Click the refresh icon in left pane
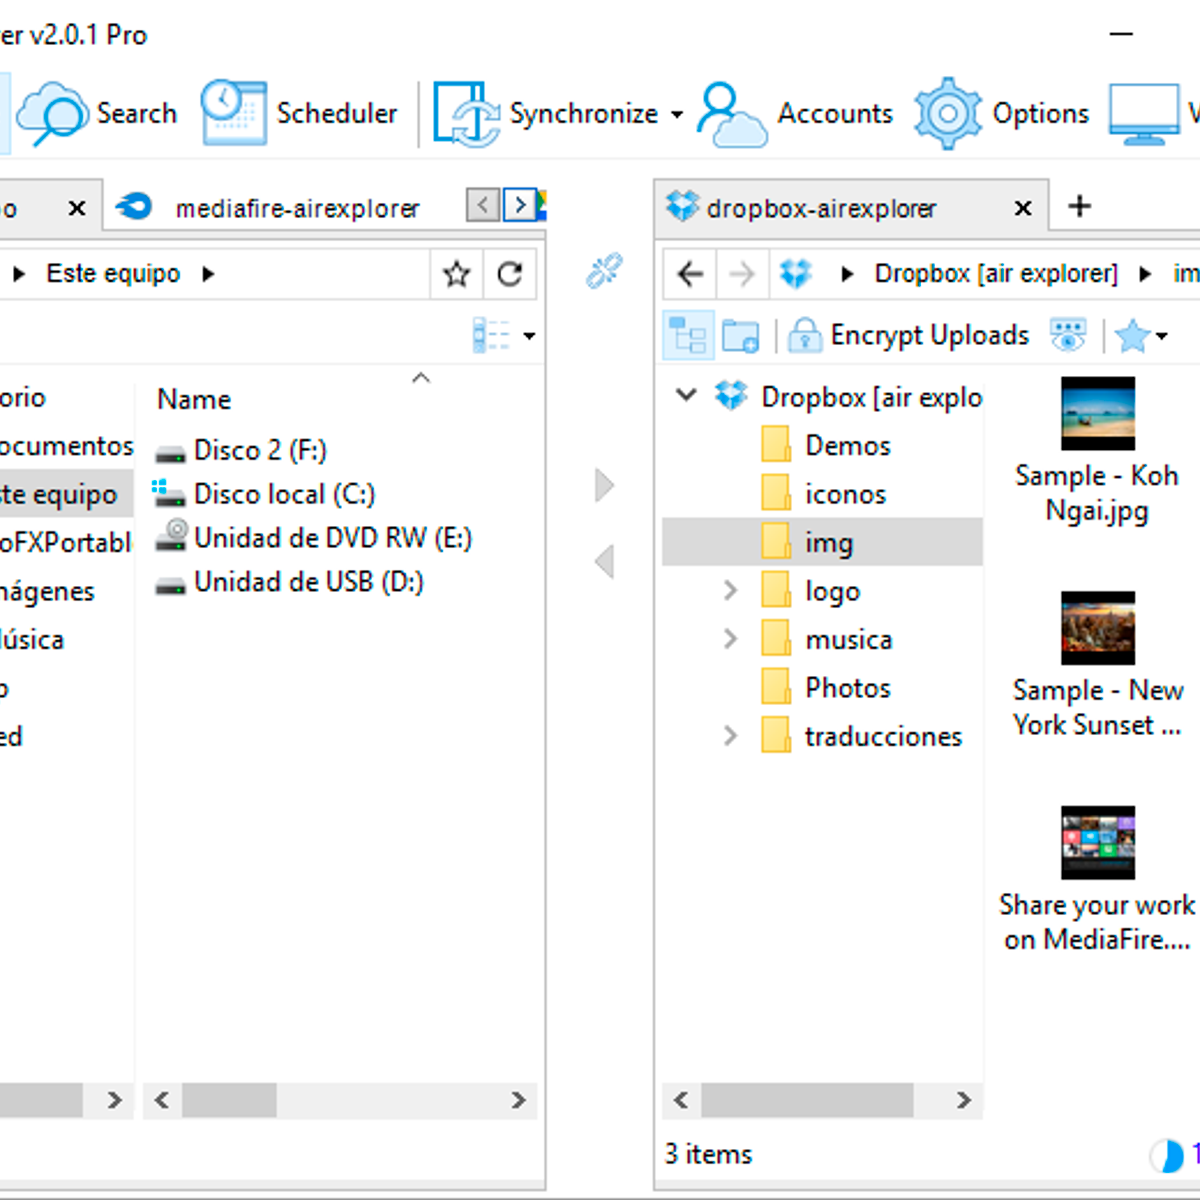The height and width of the screenshot is (1200, 1200). 510,274
